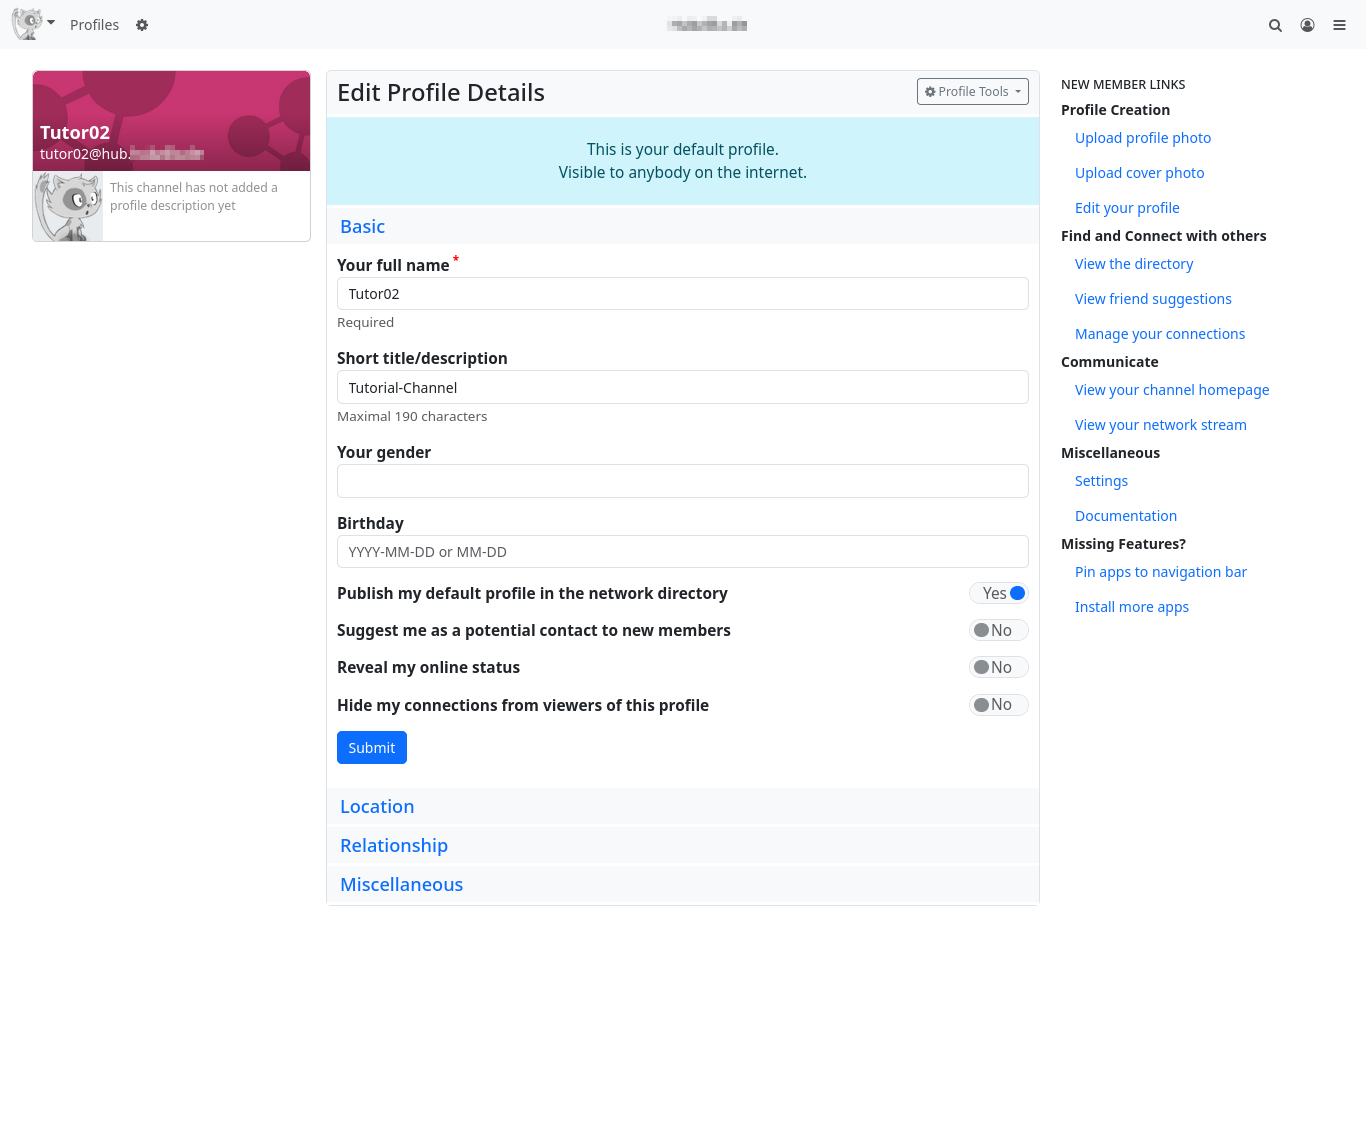Click the channel avatar logo in navbar
Screen dimensions: 1366x1127
[27, 24]
